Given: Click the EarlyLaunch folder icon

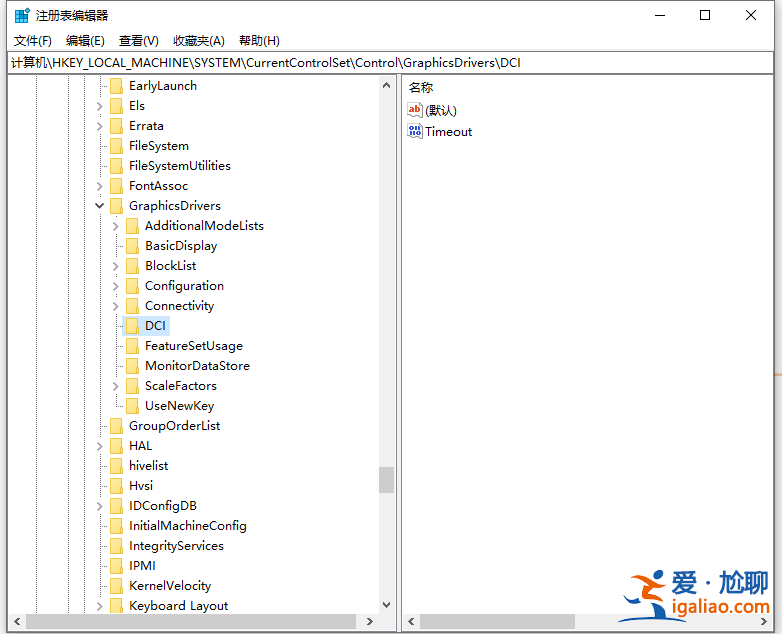Looking at the screenshot, I should [x=116, y=86].
